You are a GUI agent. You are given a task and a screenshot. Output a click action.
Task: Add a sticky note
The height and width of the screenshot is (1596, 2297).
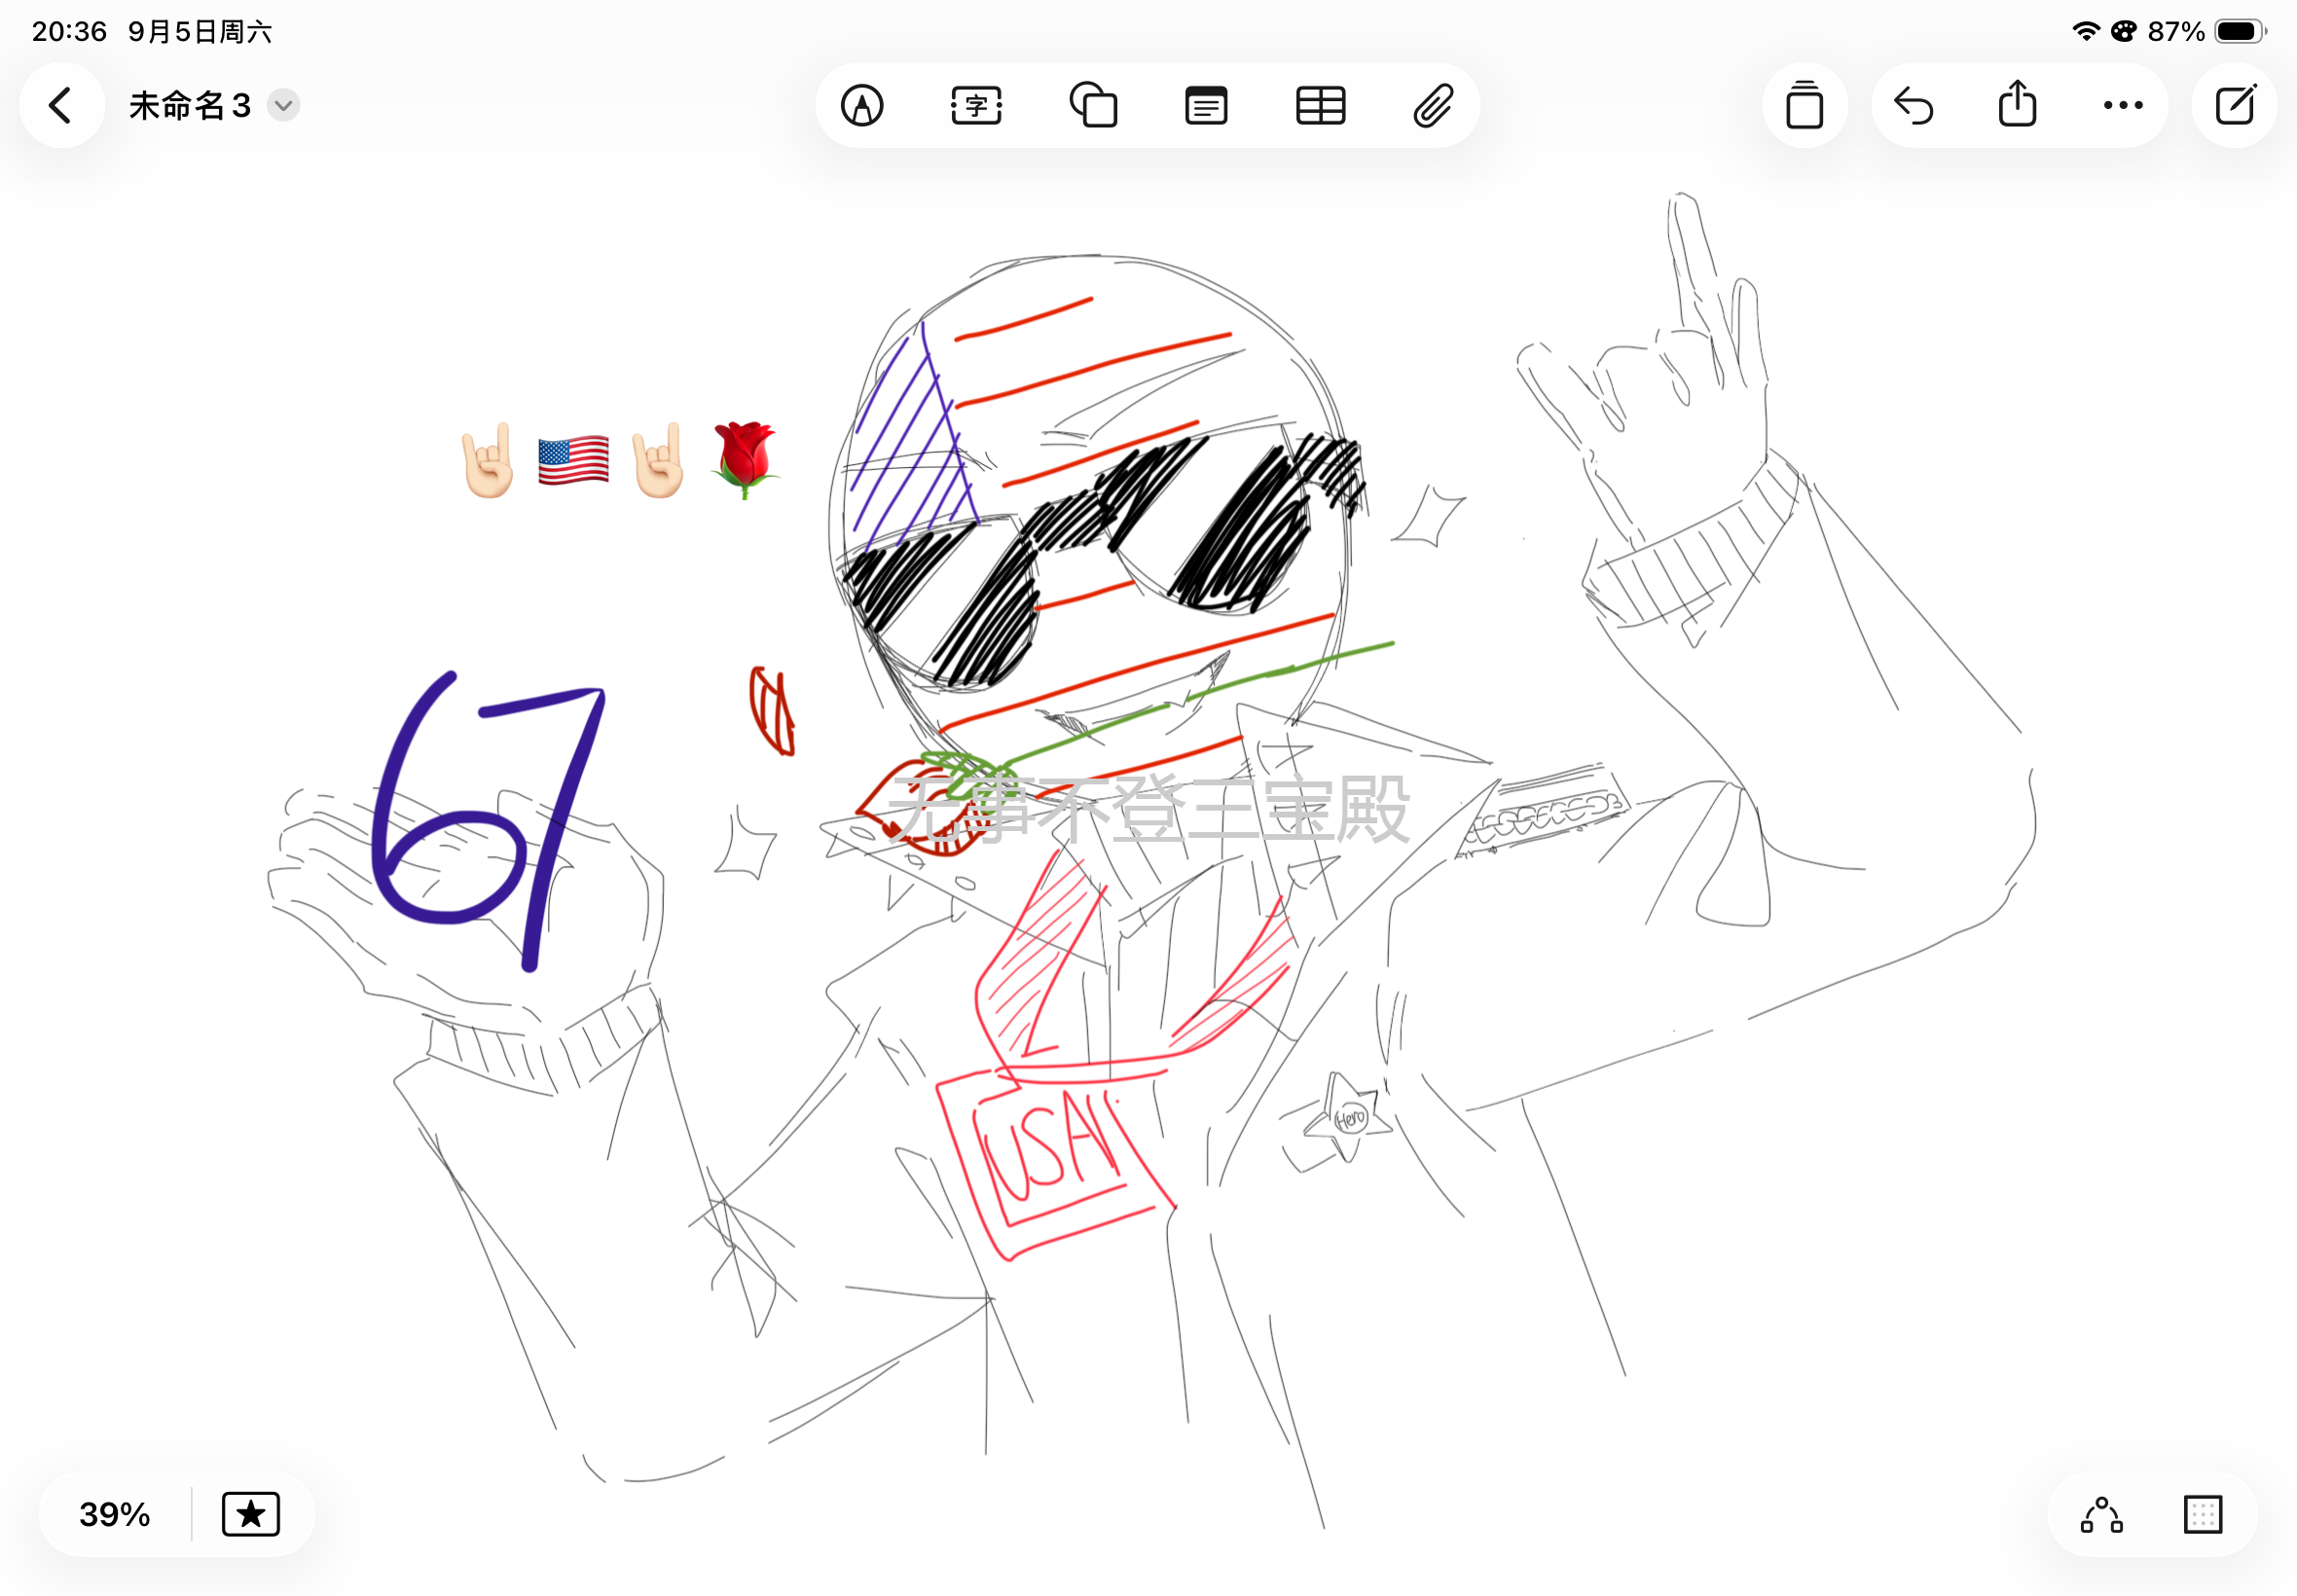click(x=1206, y=105)
